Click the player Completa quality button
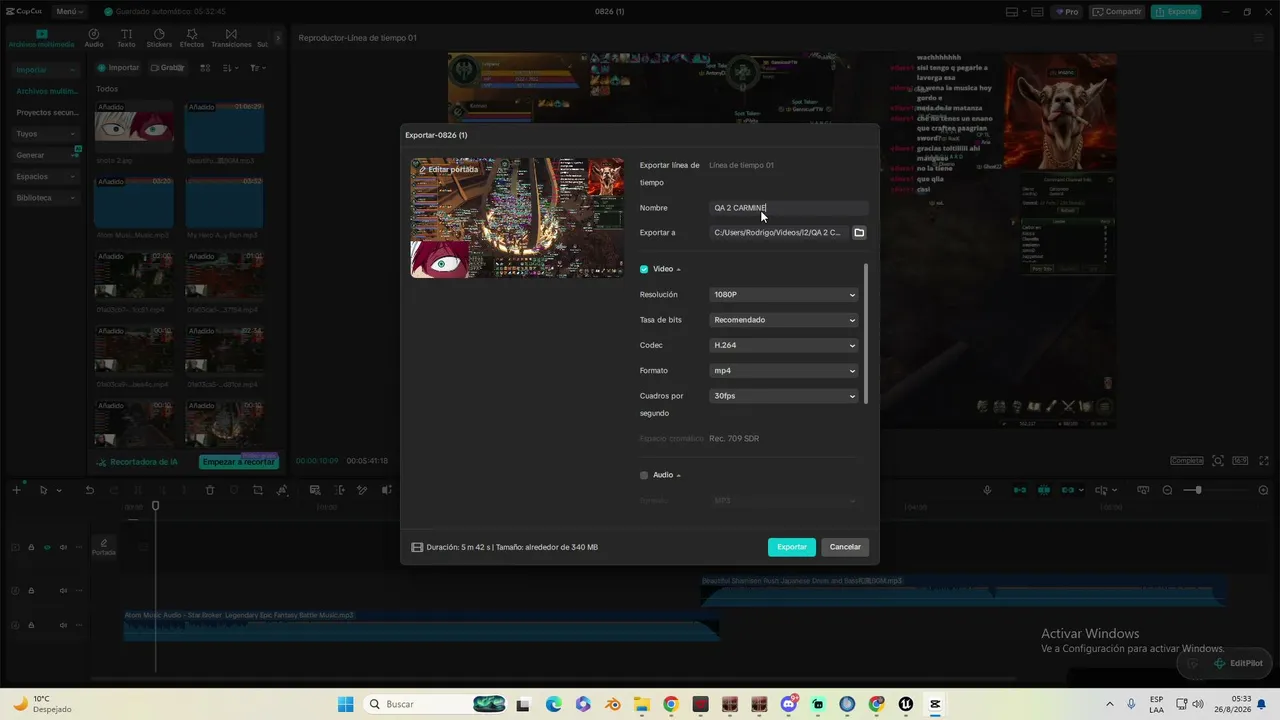The width and height of the screenshot is (1280, 720). [1187, 461]
